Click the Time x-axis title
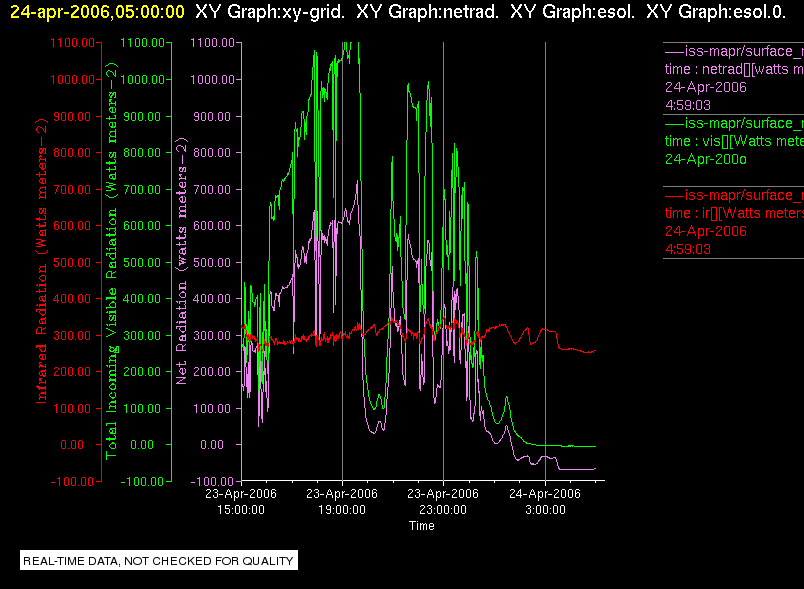 coord(421,526)
